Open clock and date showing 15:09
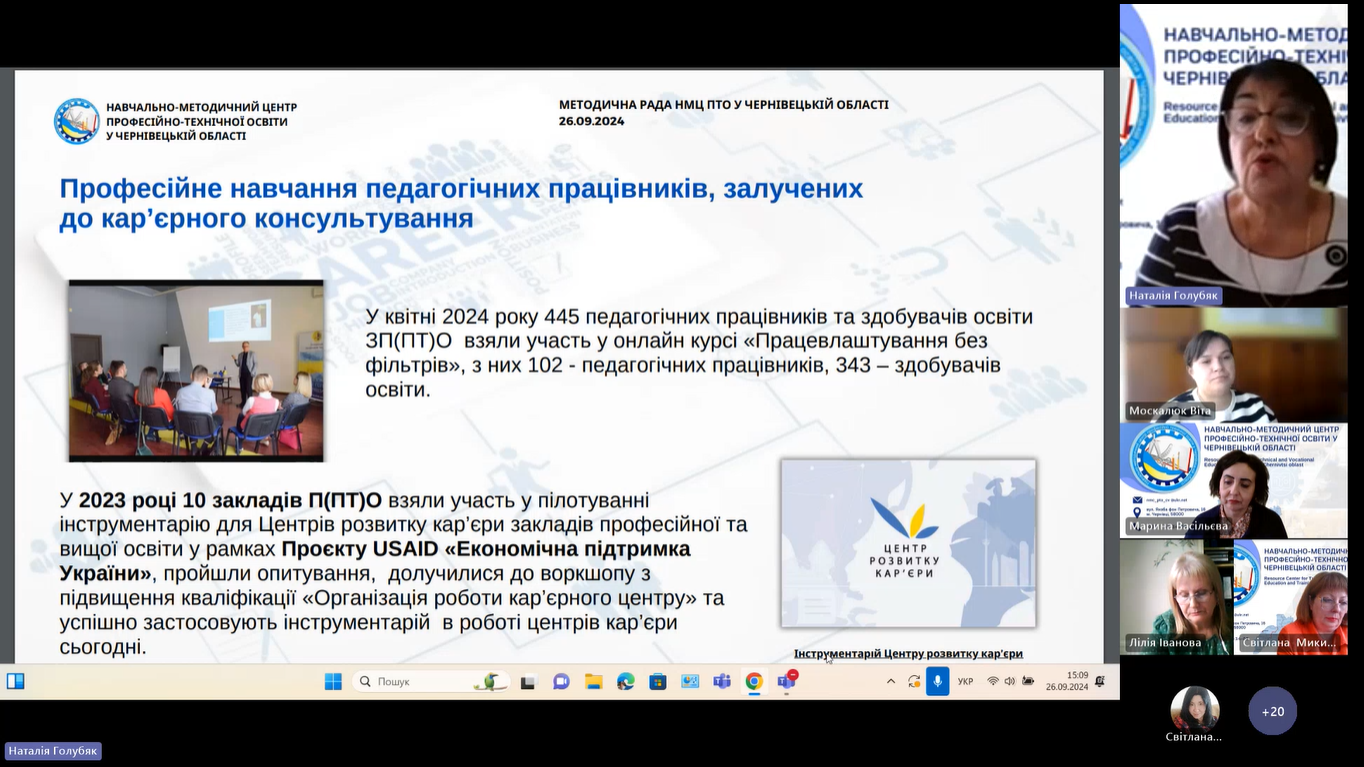The height and width of the screenshot is (767, 1364). pos(1066,682)
